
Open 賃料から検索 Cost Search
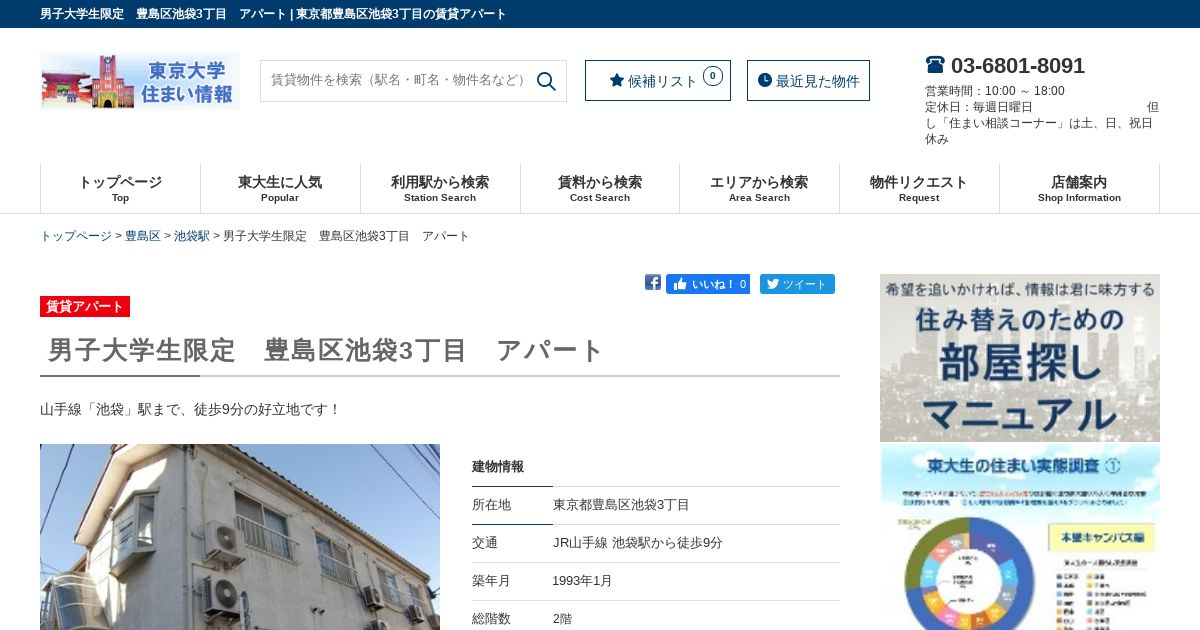tap(600, 188)
